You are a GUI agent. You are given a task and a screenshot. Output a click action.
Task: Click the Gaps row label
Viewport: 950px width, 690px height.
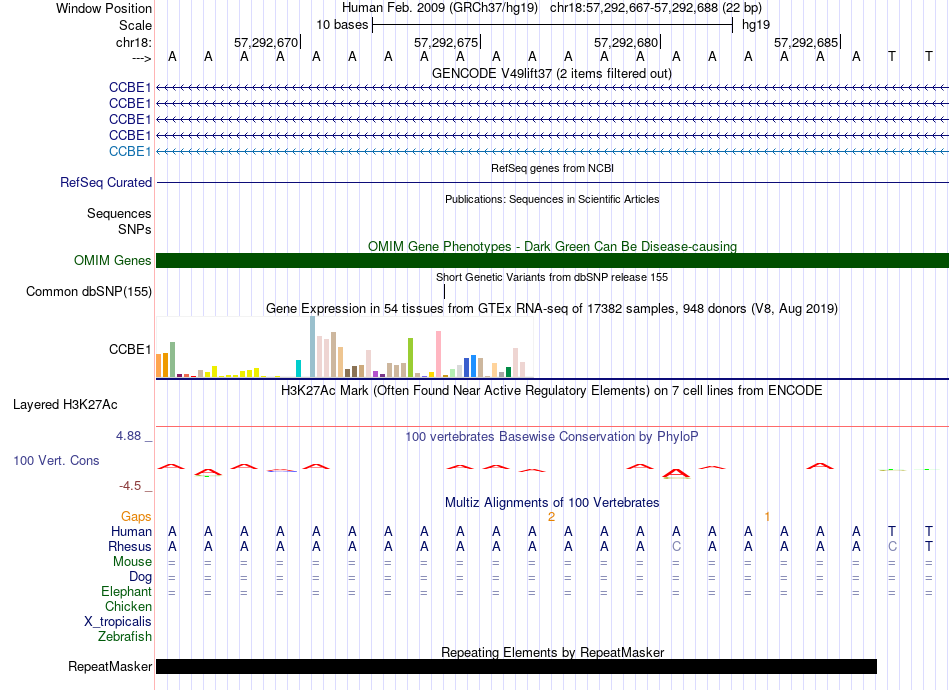point(136,516)
